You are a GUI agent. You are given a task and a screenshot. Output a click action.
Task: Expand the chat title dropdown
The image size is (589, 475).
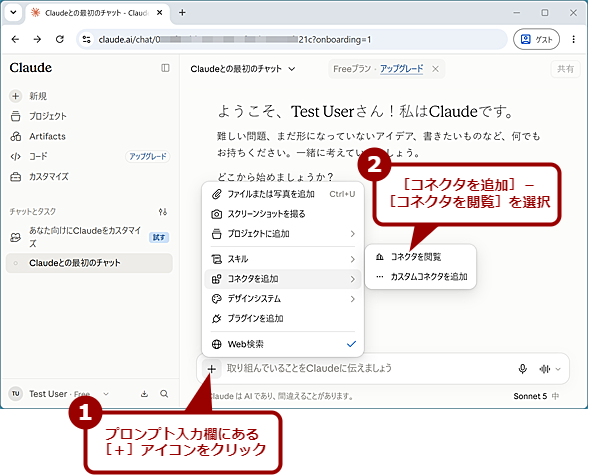click(291, 69)
